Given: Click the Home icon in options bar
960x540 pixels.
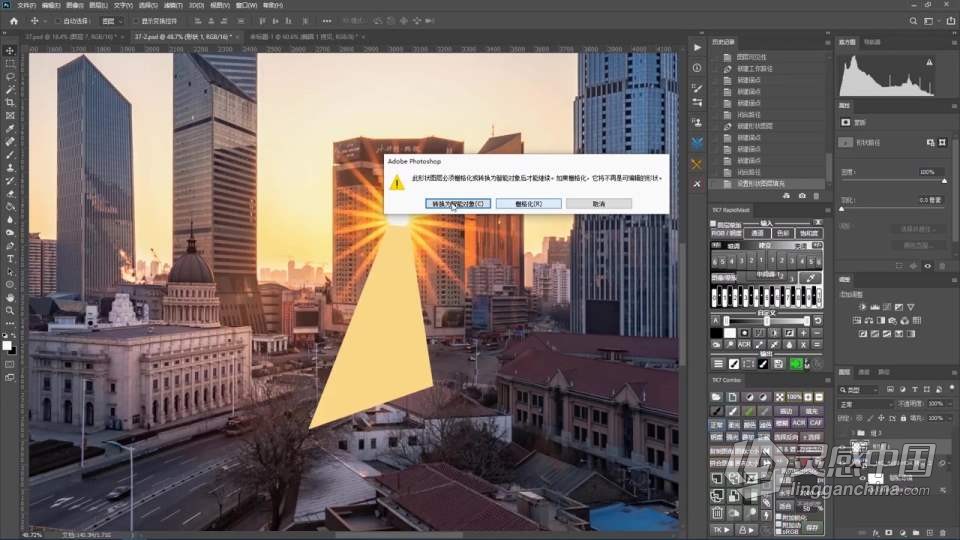Looking at the screenshot, I should pos(13,21).
